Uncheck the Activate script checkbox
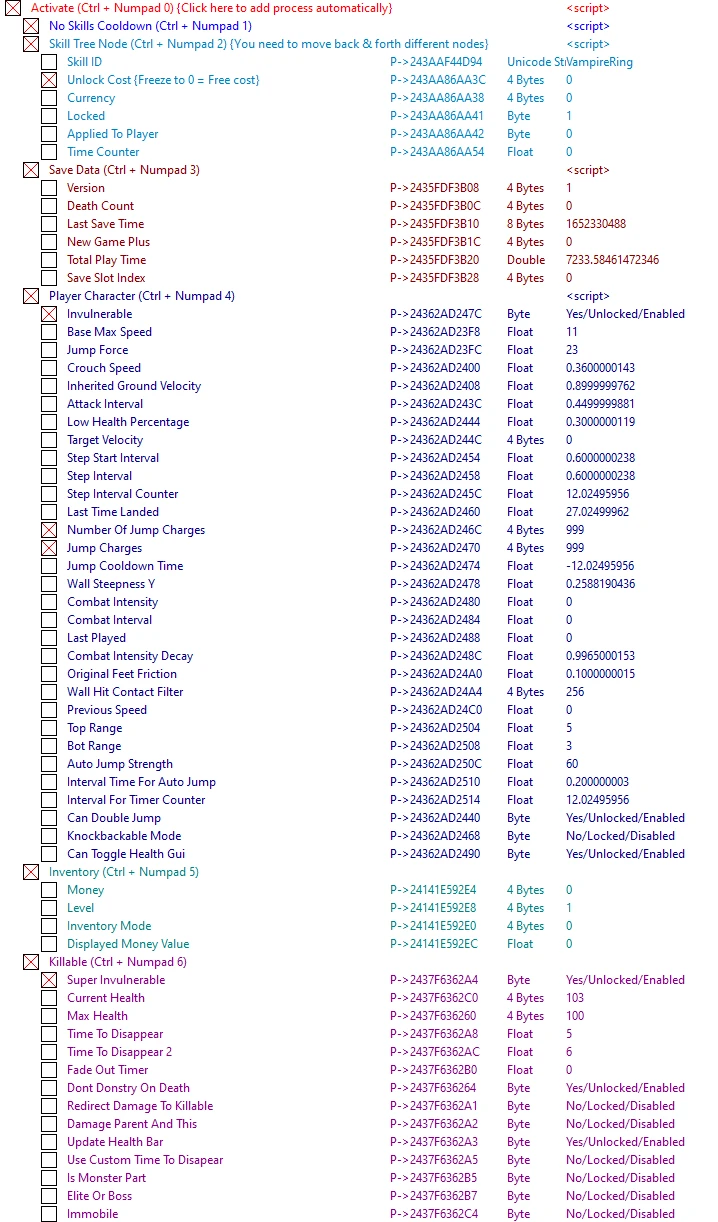 [x=13, y=8]
